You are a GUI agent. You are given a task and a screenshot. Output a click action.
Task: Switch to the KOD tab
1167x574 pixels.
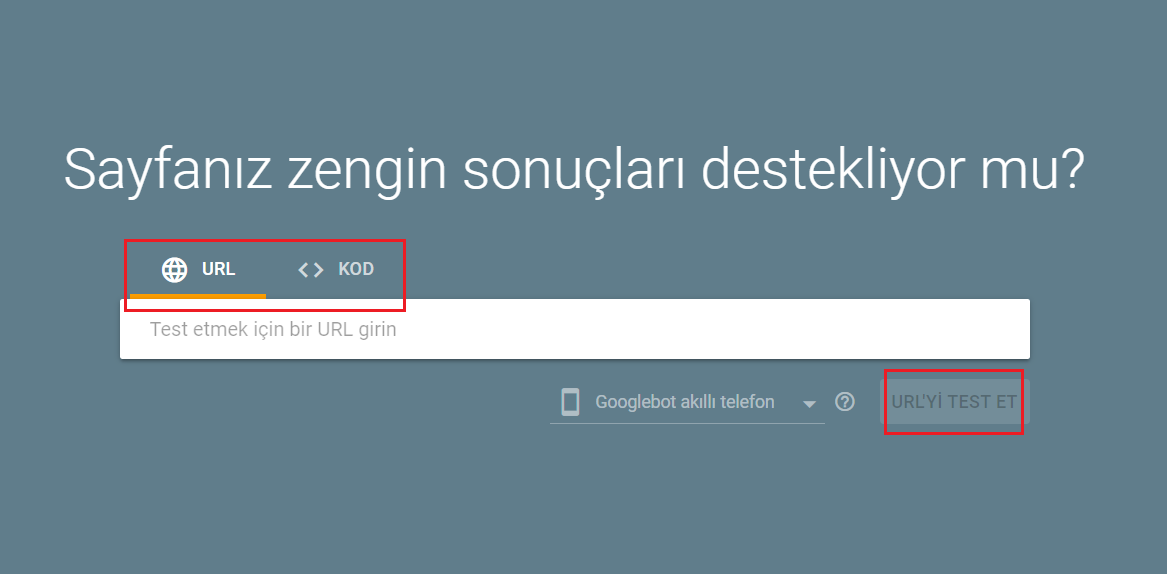(x=336, y=270)
